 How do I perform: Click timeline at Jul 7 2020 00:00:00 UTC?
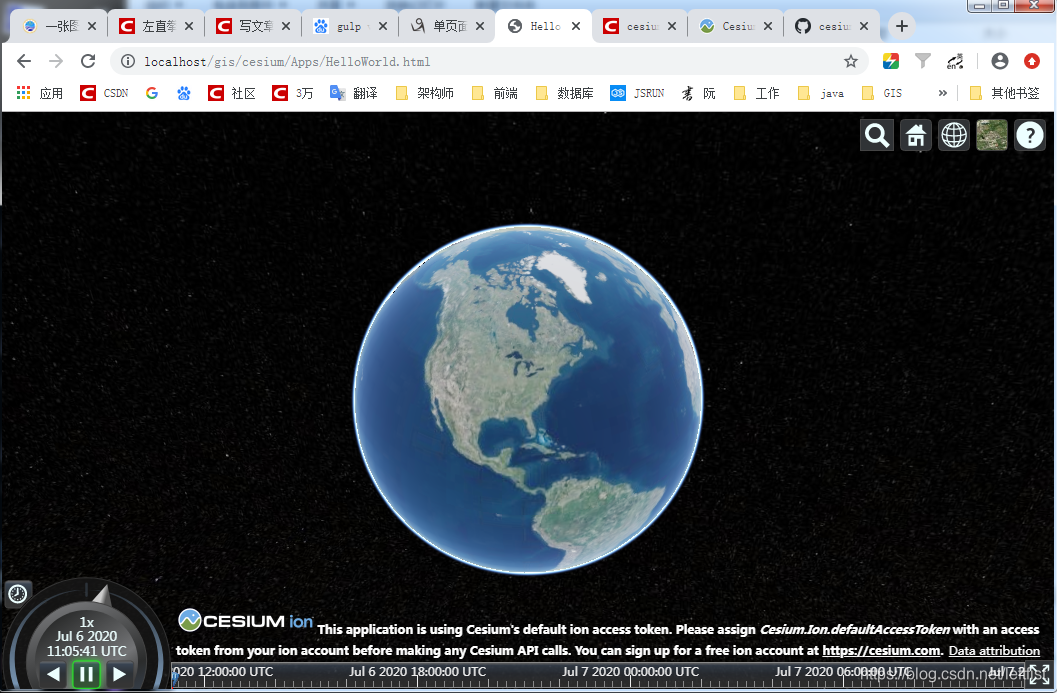[x=630, y=672]
